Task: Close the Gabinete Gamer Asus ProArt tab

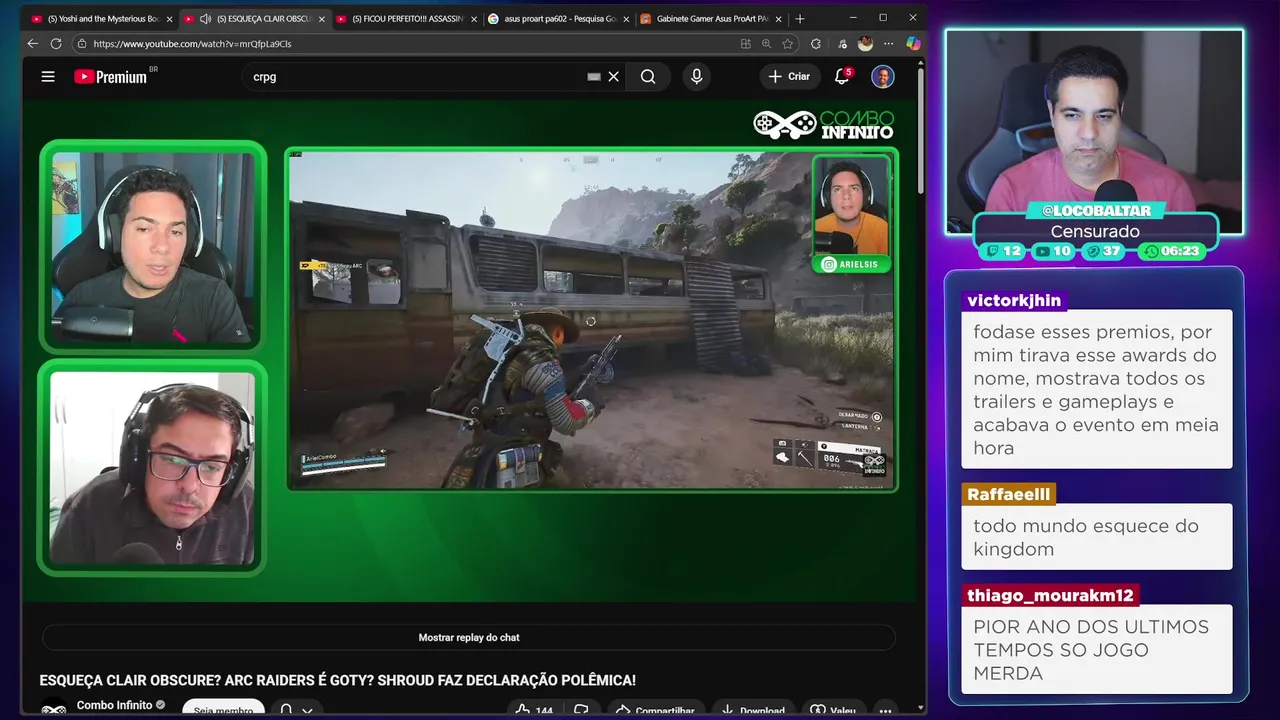Action: (778, 19)
